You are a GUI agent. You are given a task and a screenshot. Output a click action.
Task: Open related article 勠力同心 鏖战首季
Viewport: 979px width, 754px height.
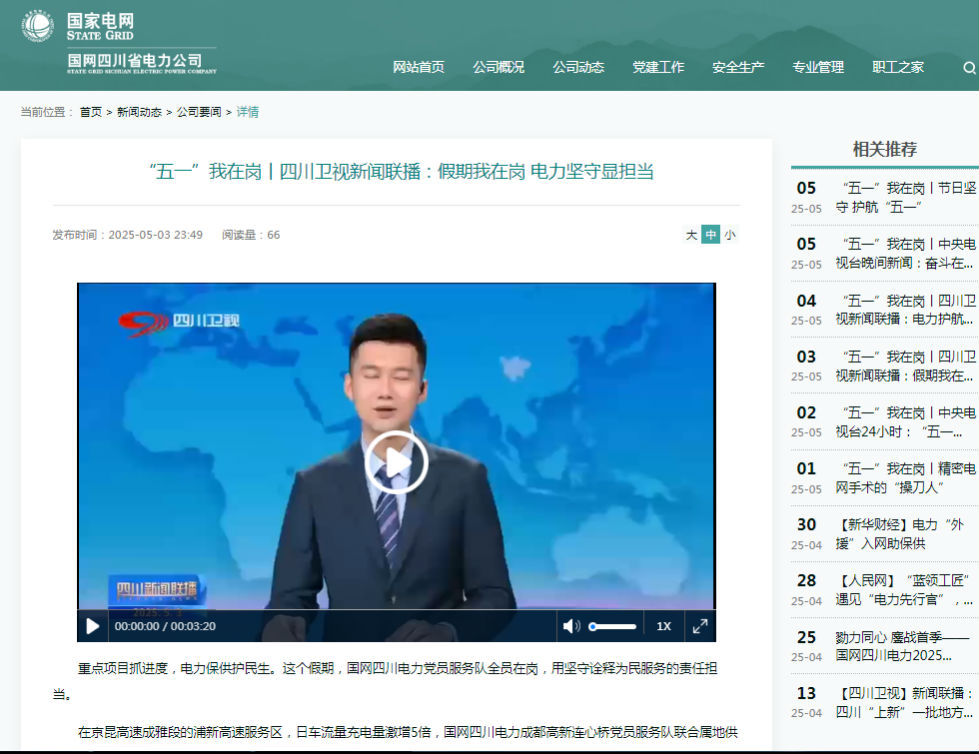(x=903, y=646)
